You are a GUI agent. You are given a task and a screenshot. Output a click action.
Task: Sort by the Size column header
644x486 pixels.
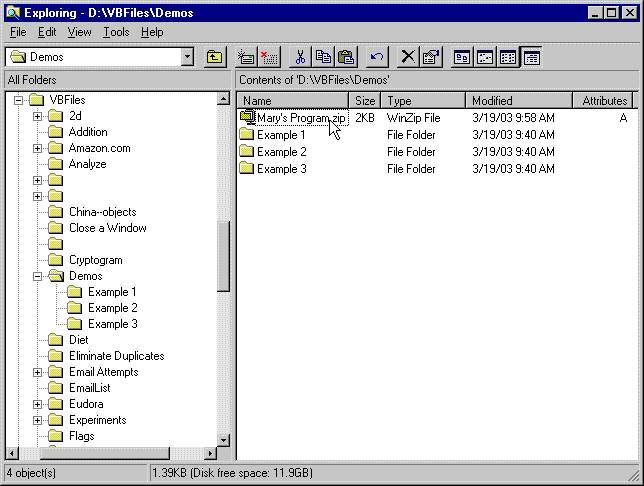point(365,101)
